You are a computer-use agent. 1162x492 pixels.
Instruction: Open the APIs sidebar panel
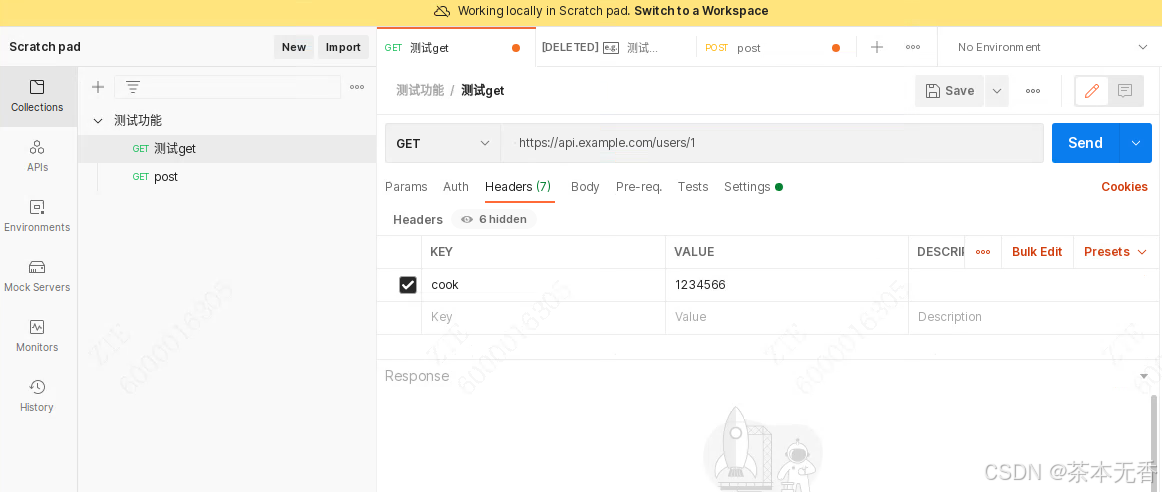(37, 156)
